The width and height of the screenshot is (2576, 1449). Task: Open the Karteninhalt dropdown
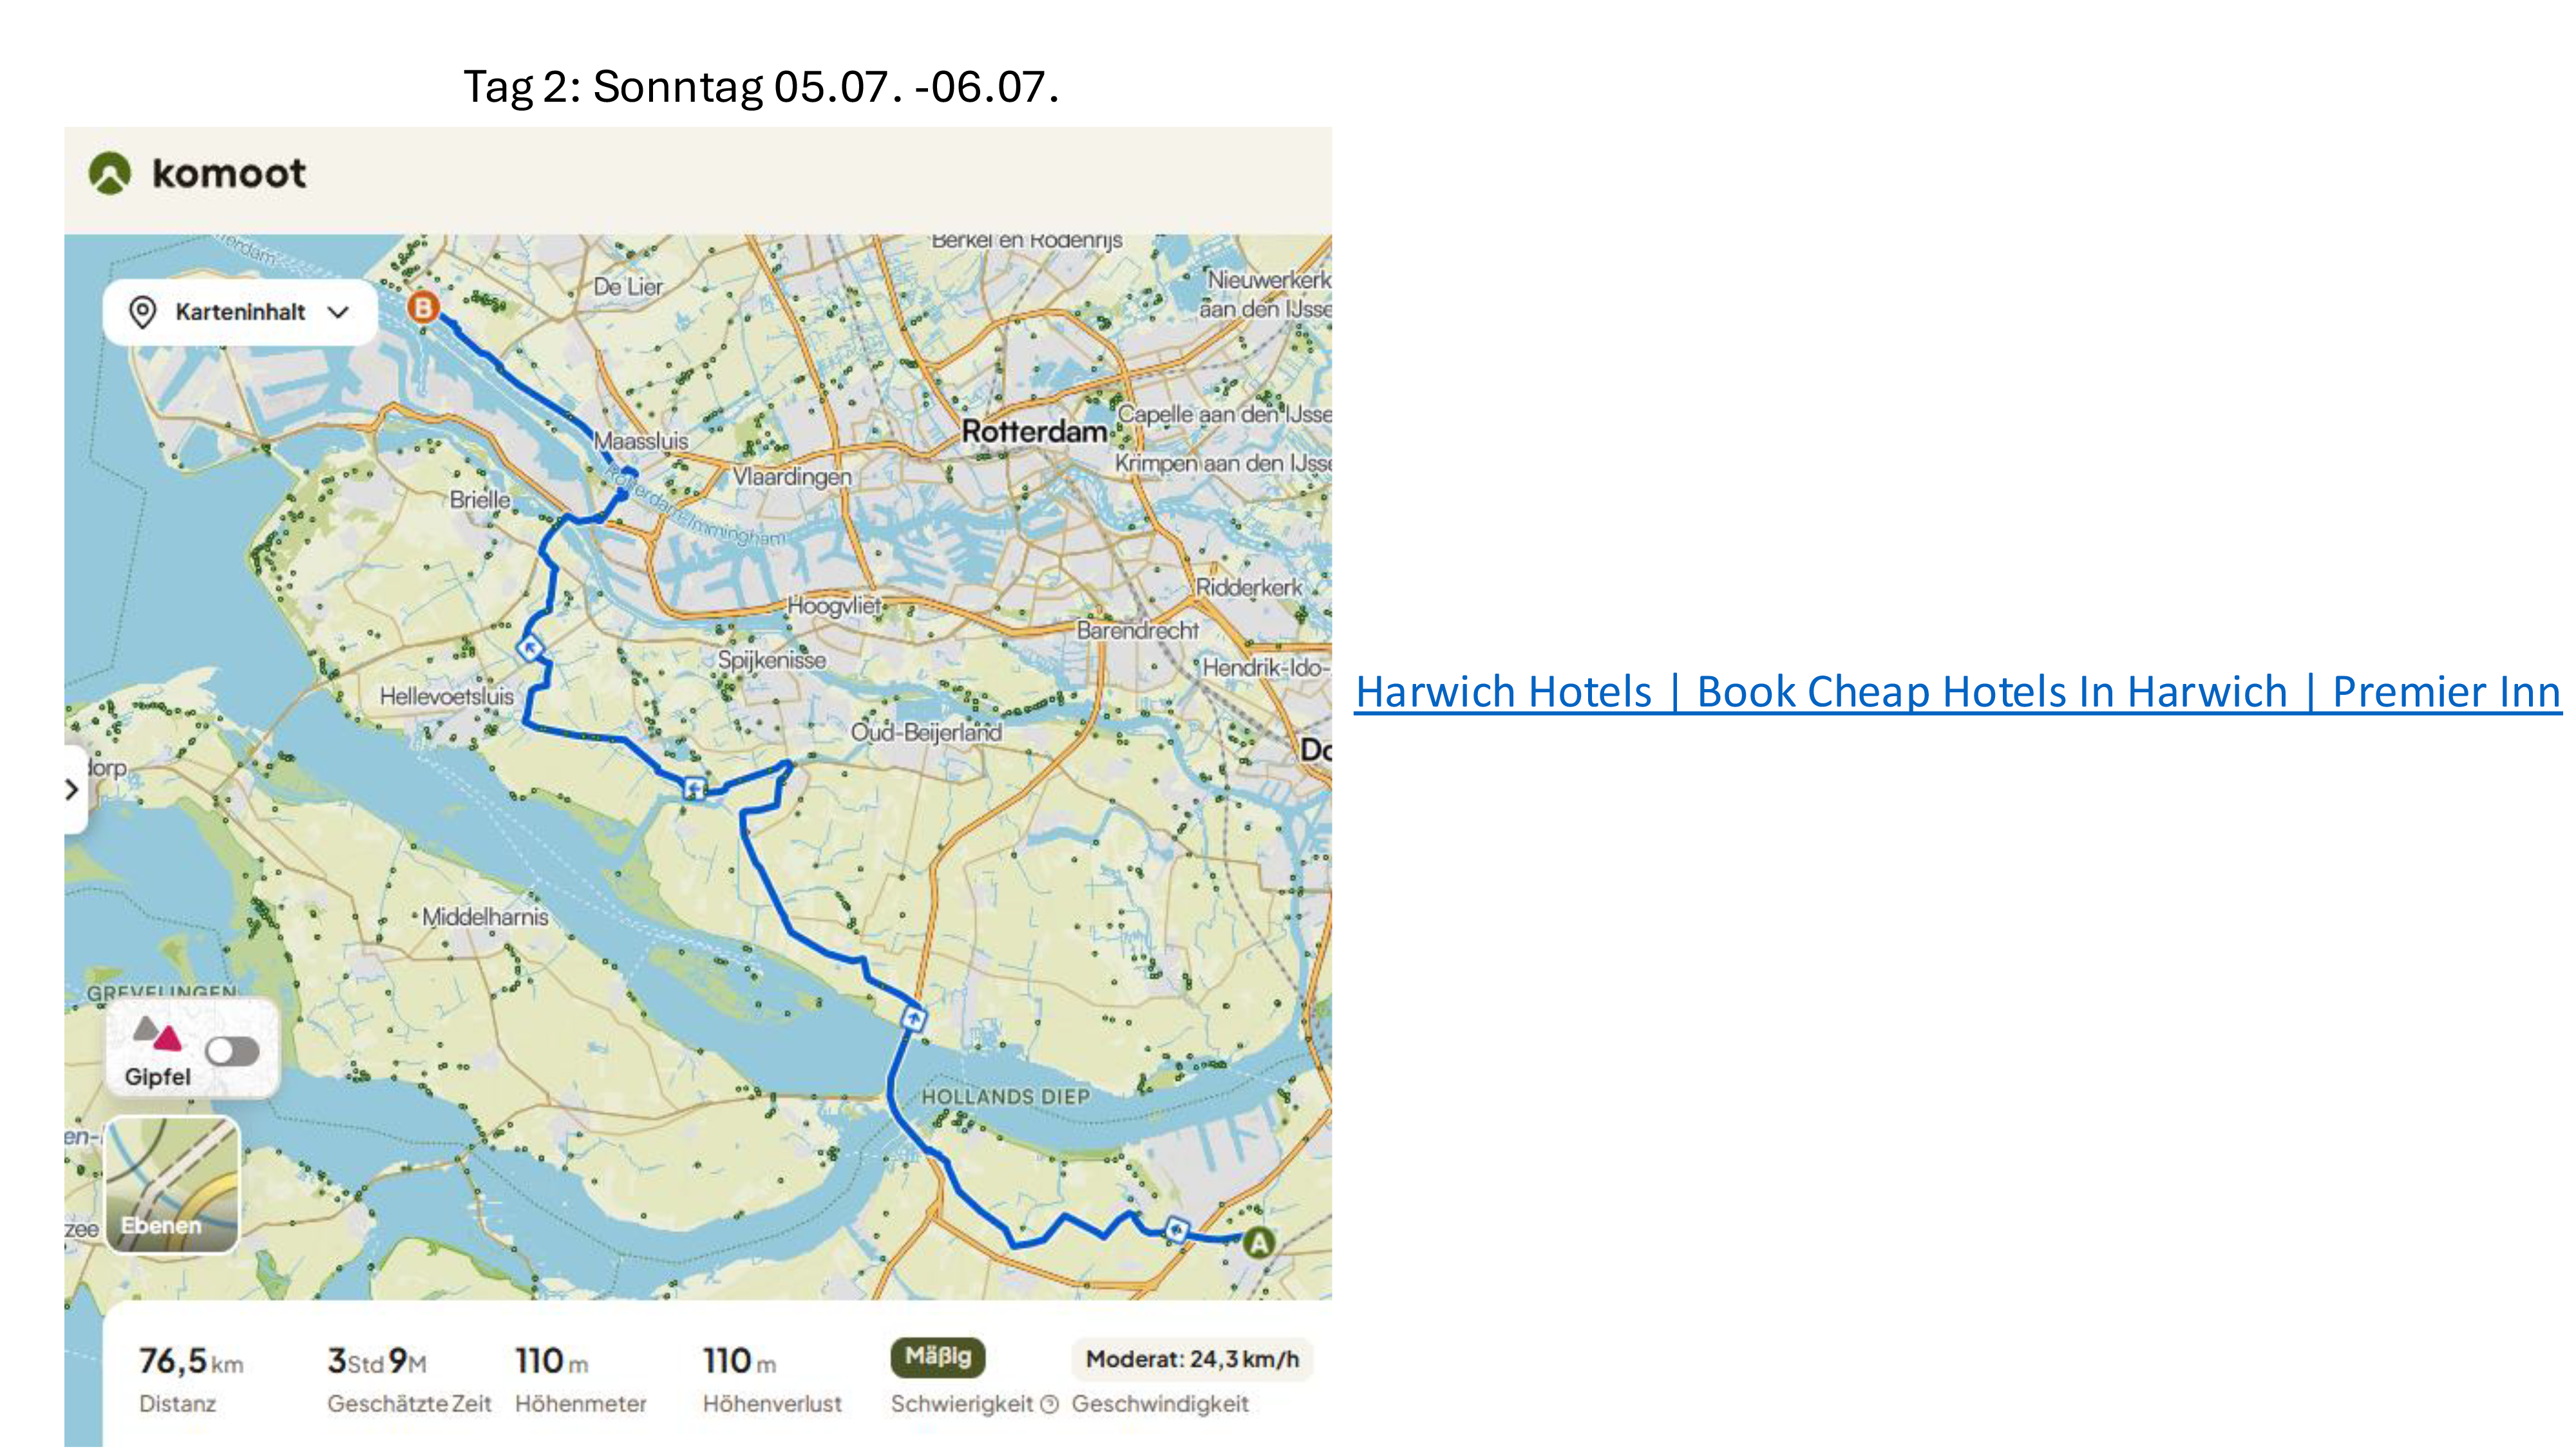[x=240, y=312]
